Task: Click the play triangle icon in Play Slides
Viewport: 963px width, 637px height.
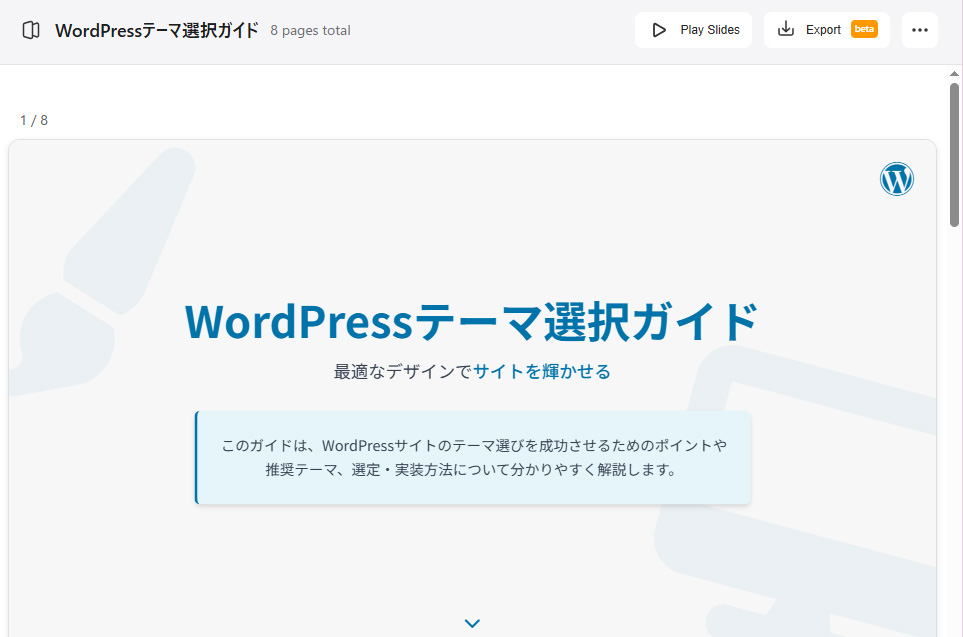Action: pos(659,29)
